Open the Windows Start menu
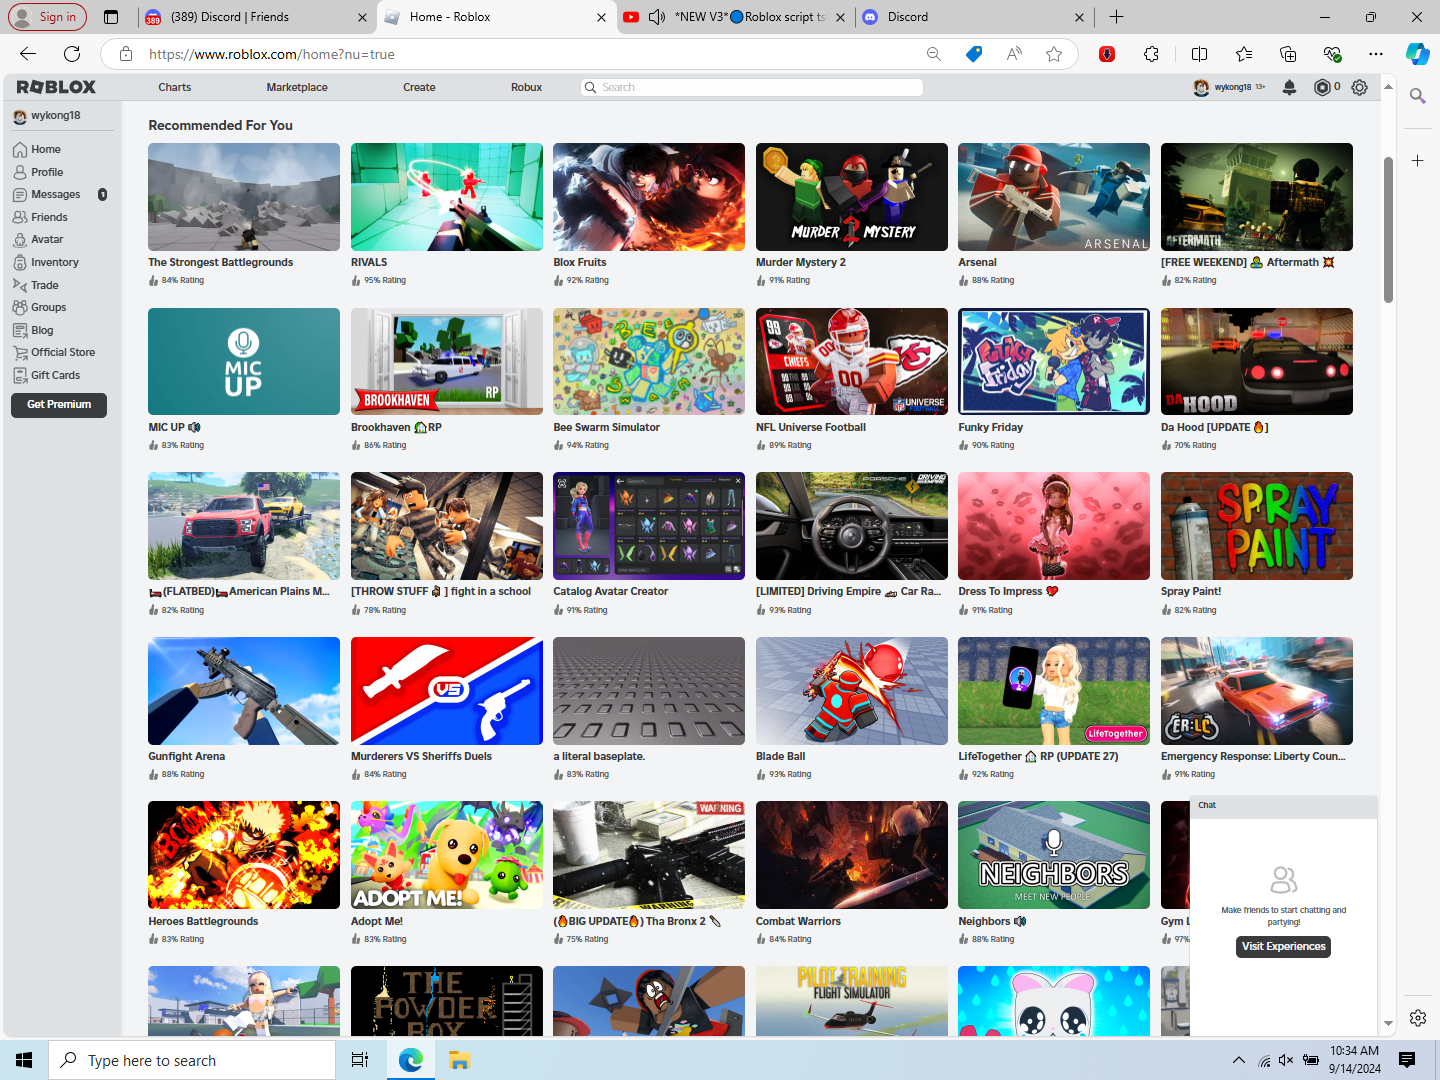The width and height of the screenshot is (1440, 1080). (x=24, y=1060)
